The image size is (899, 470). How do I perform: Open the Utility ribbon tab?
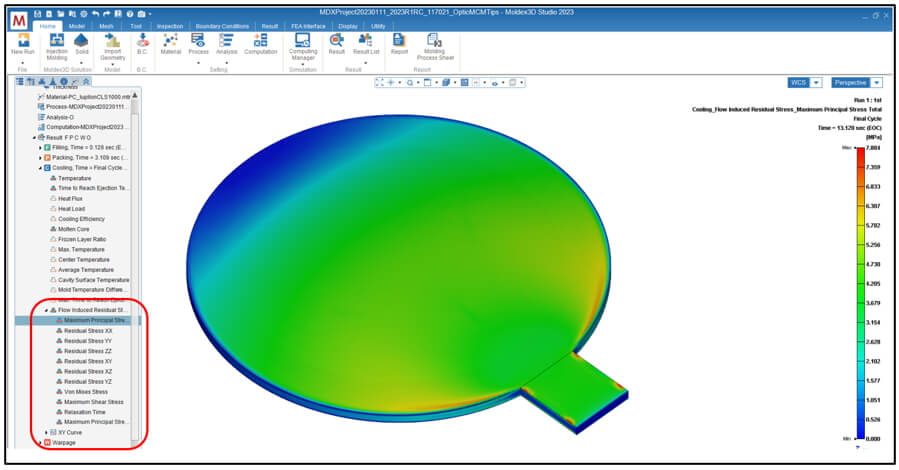click(x=378, y=26)
